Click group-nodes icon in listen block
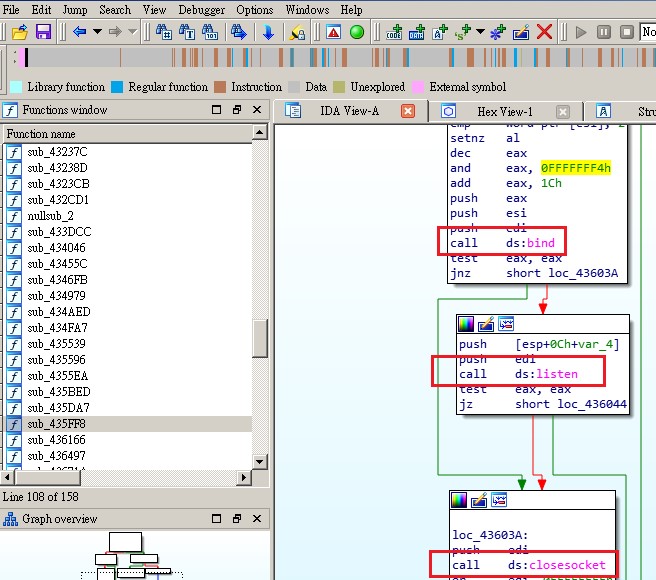This screenshot has height=580, width=656. 506,324
